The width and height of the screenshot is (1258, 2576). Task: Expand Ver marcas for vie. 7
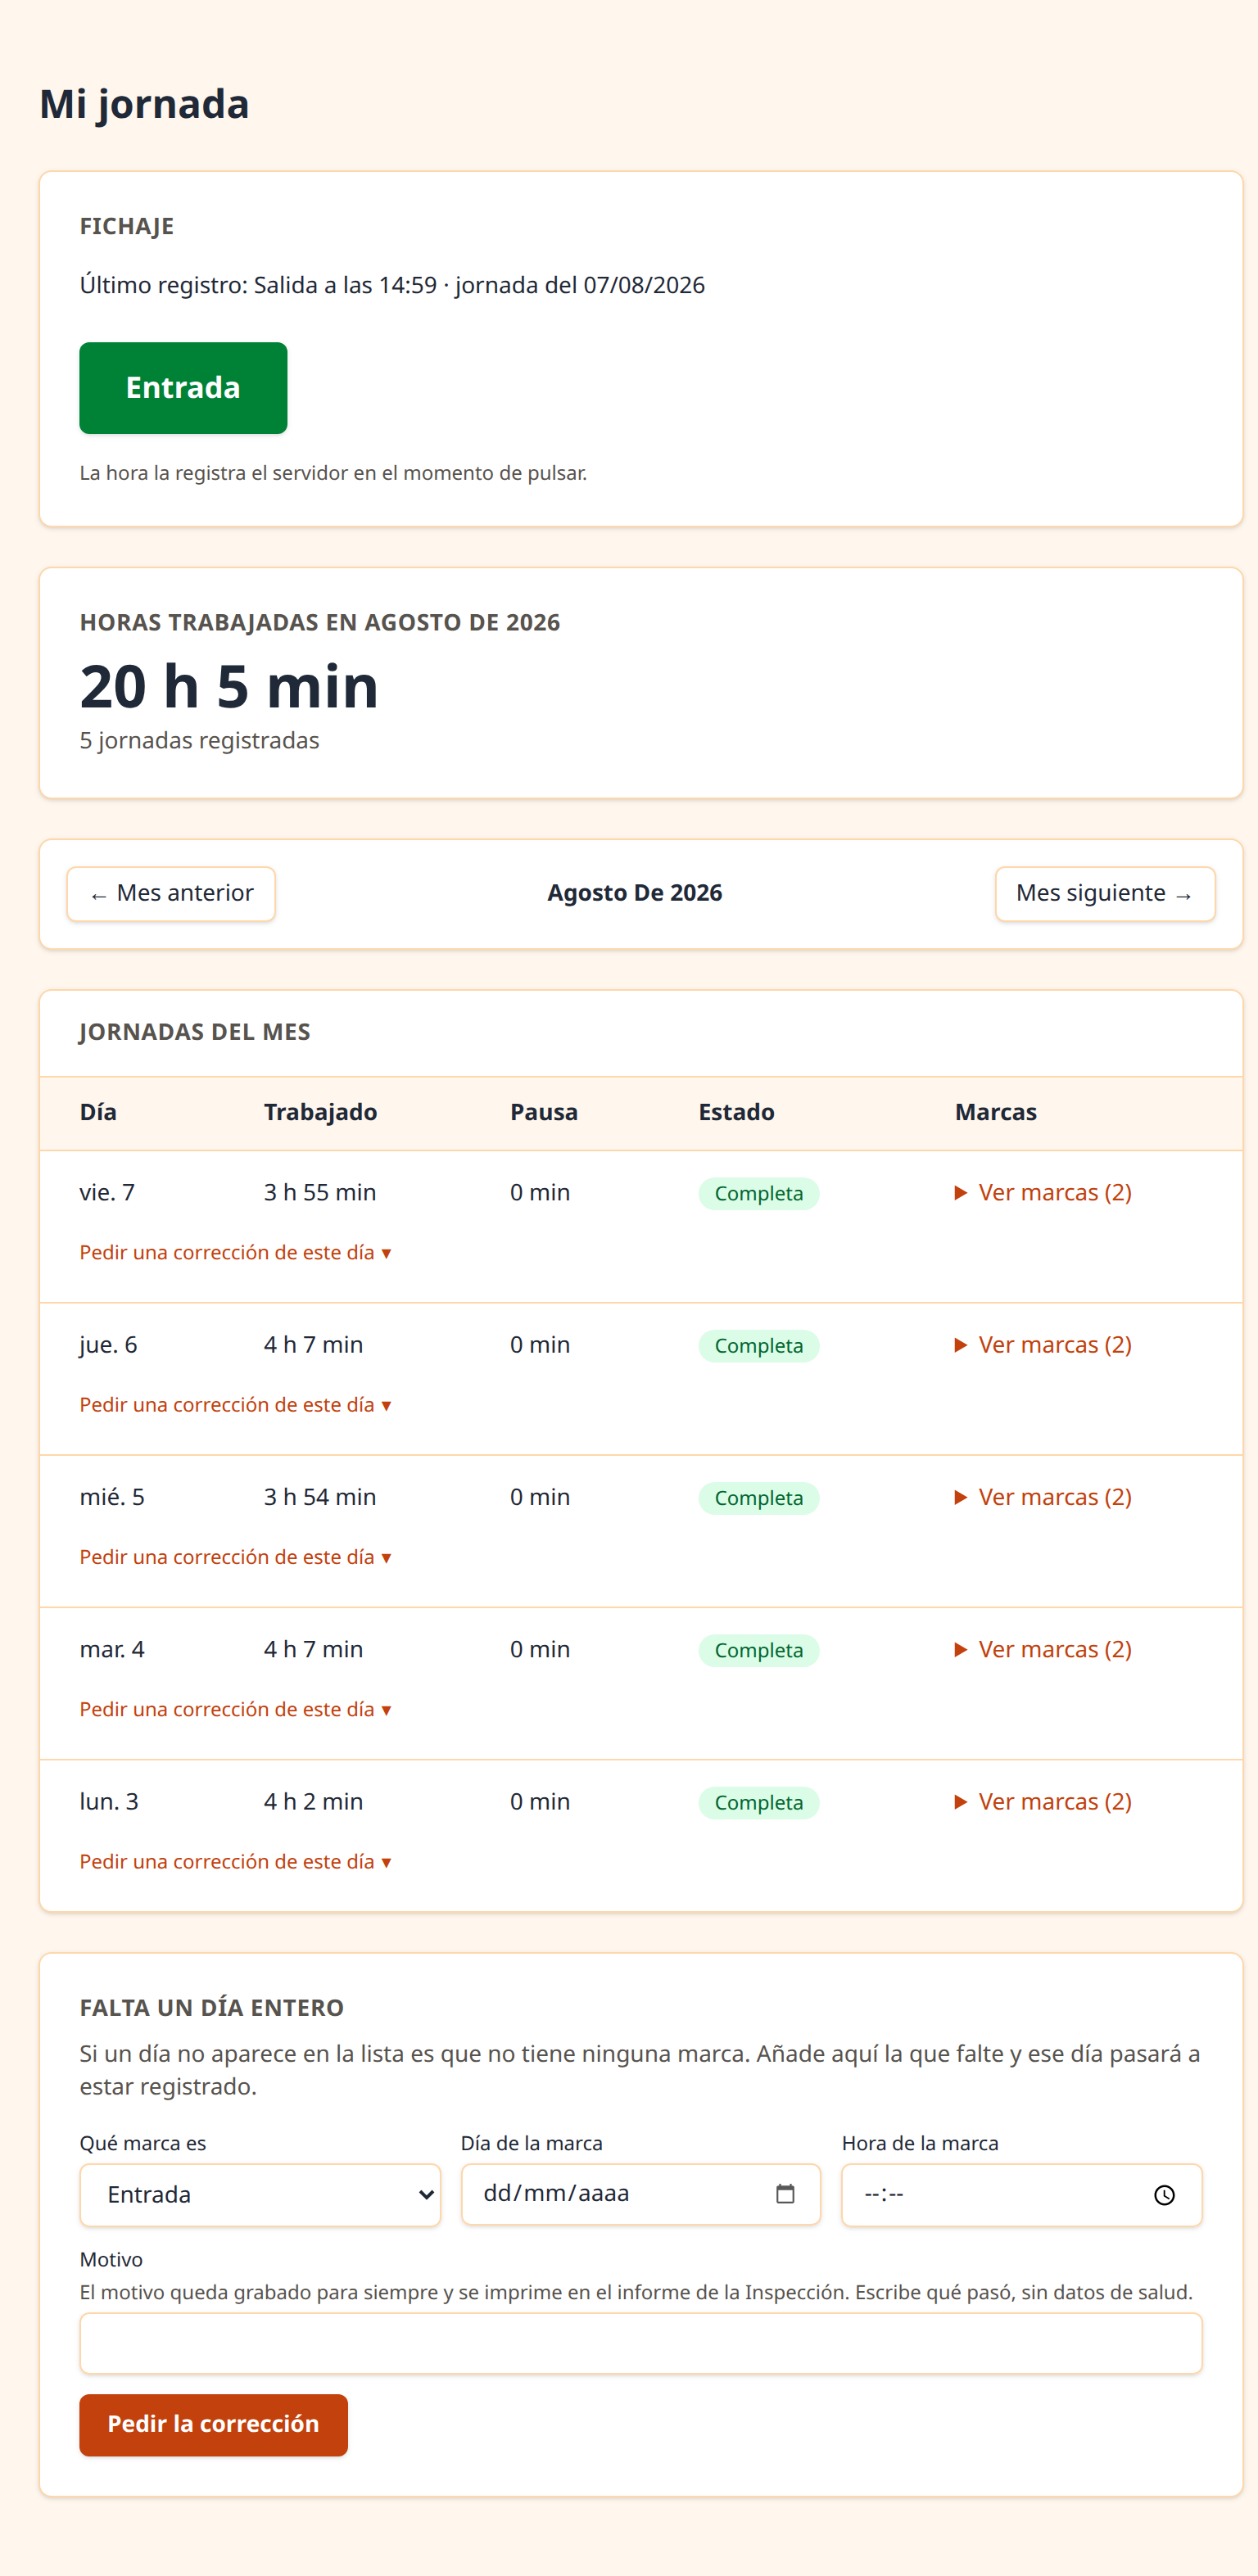tap(1043, 1193)
